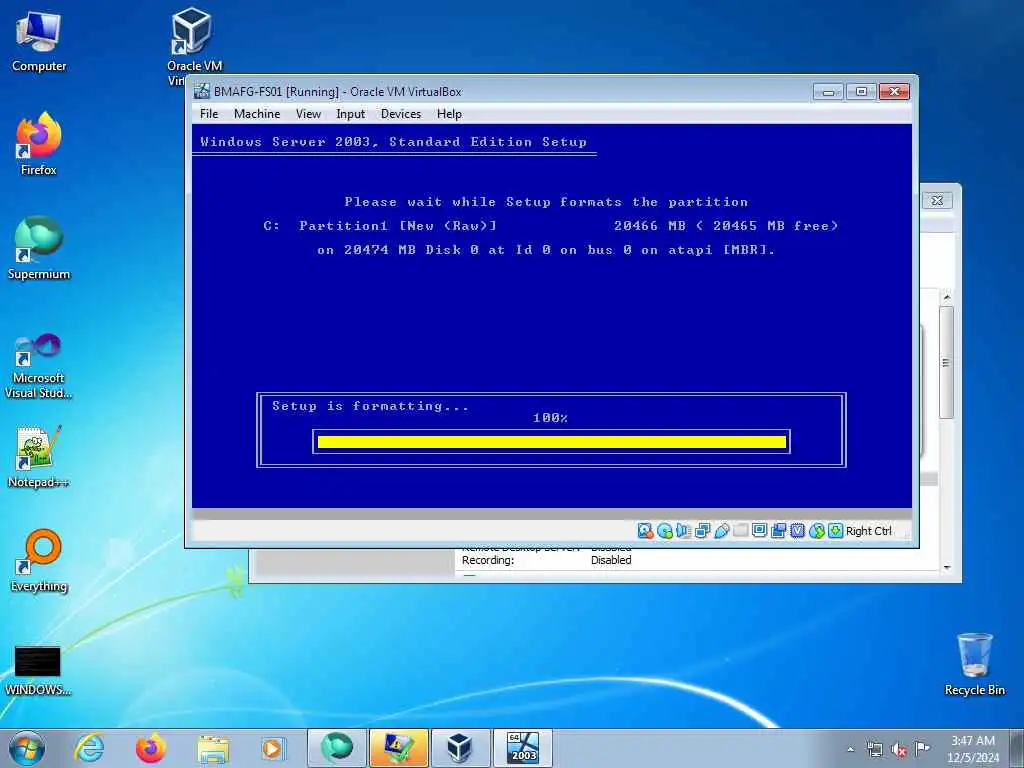This screenshot has height=768, width=1024.
Task: Switch to the 2003 VM taskbar button
Action: tap(522, 748)
